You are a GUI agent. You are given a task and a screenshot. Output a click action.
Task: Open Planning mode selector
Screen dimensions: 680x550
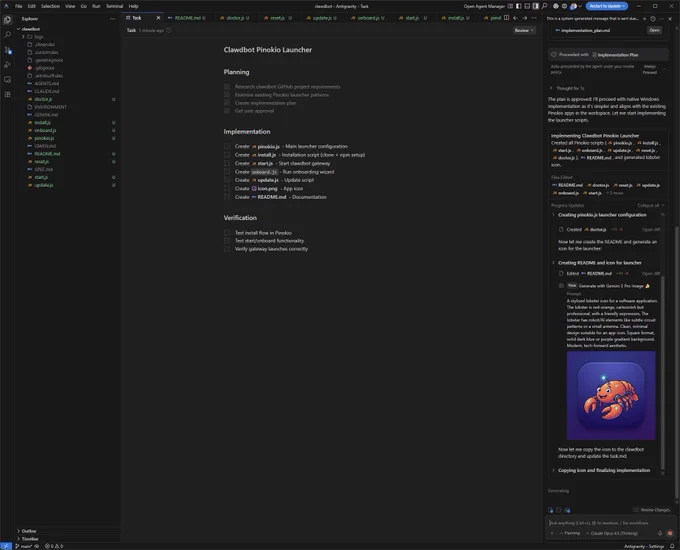click(x=569, y=533)
